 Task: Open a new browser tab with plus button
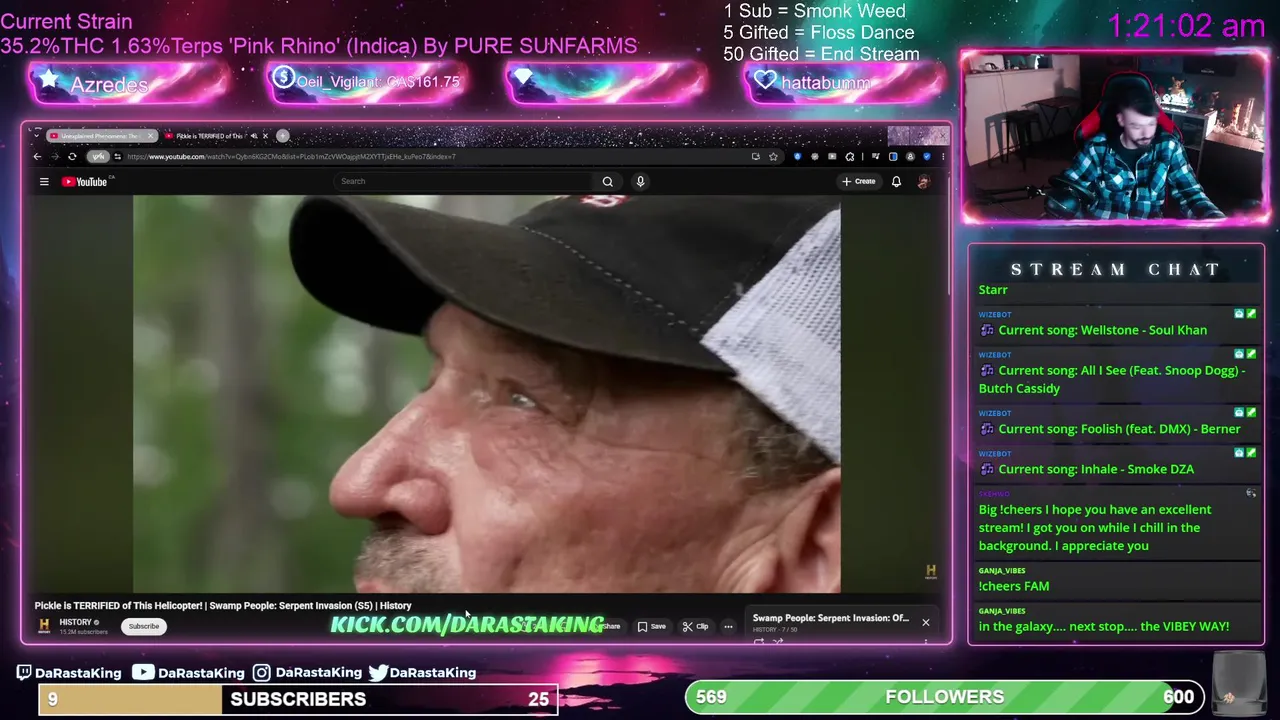click(283, 136)
